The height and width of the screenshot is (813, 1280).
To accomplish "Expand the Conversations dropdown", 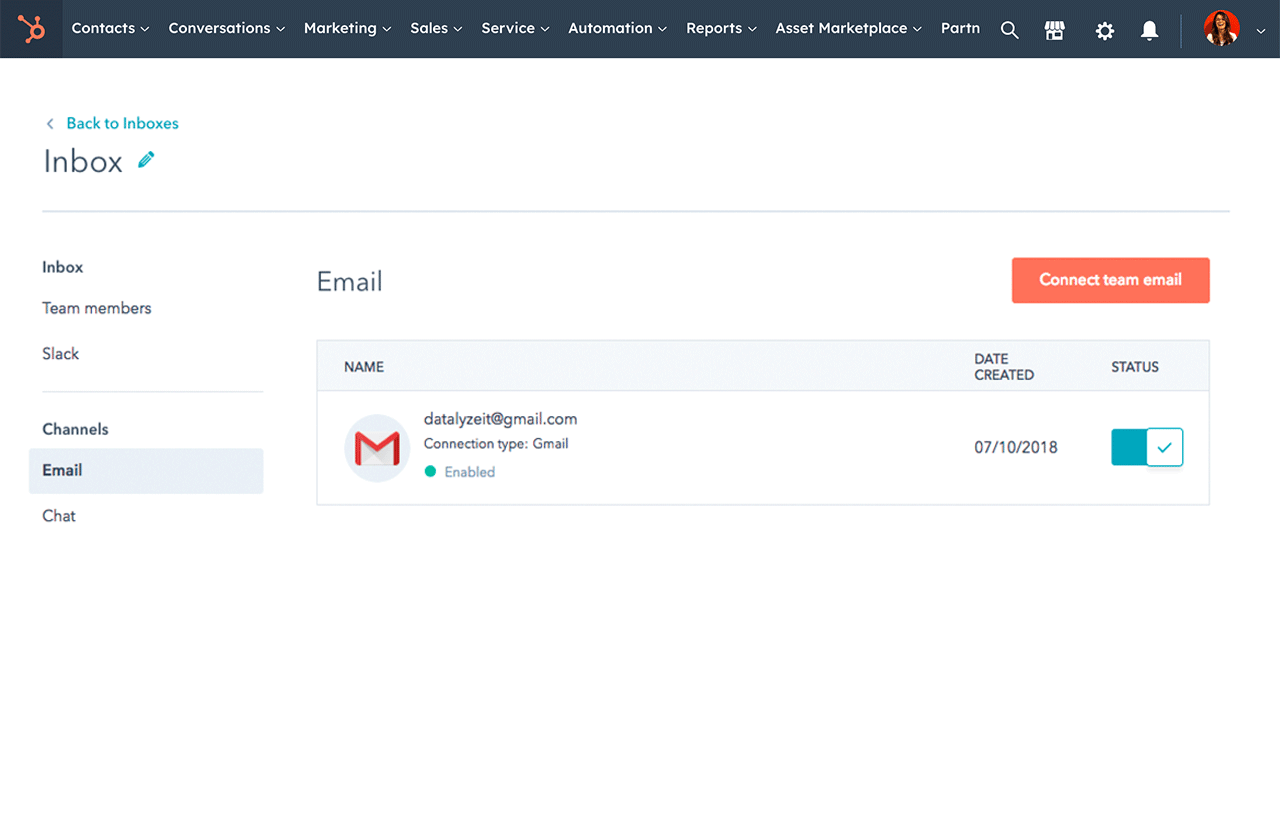I will [226, 28].
